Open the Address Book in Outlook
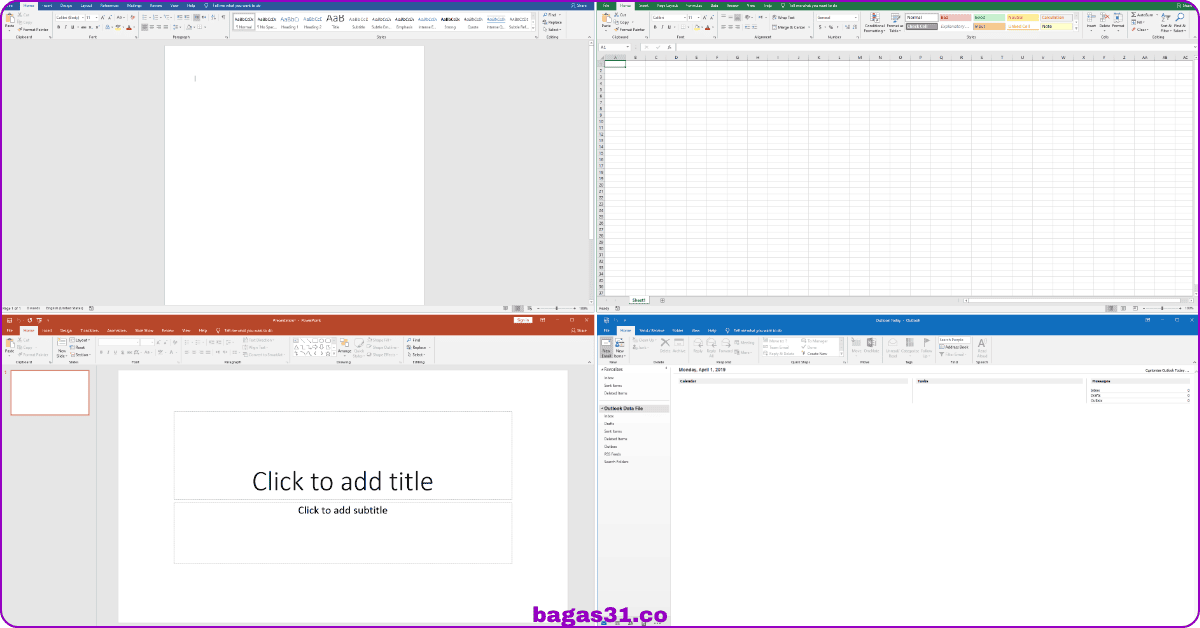 point(954,347)
